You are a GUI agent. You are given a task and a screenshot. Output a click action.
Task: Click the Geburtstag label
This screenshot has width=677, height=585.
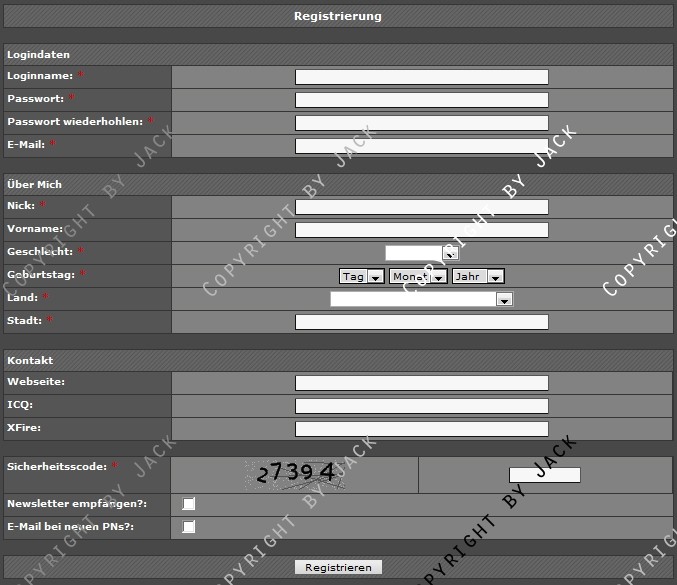pyautogui.click(x=41, y=275)
